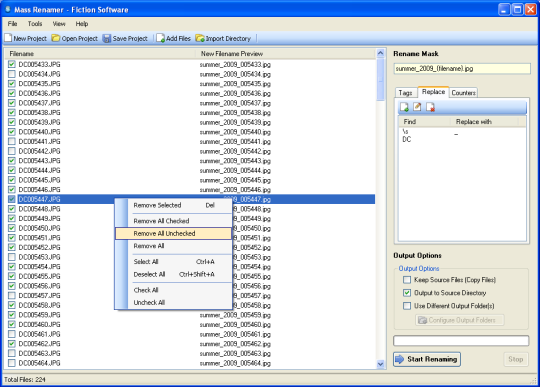Click the Add Files icon

point(160,38)
